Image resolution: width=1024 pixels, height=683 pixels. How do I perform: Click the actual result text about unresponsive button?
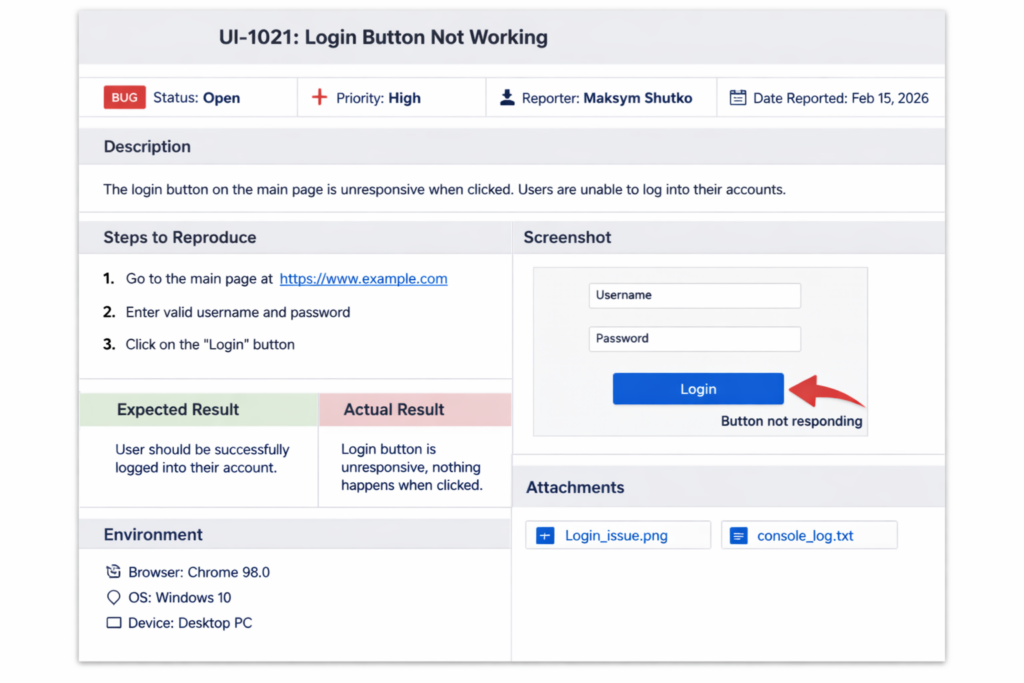pyautogui.click(x=411, y=467)
